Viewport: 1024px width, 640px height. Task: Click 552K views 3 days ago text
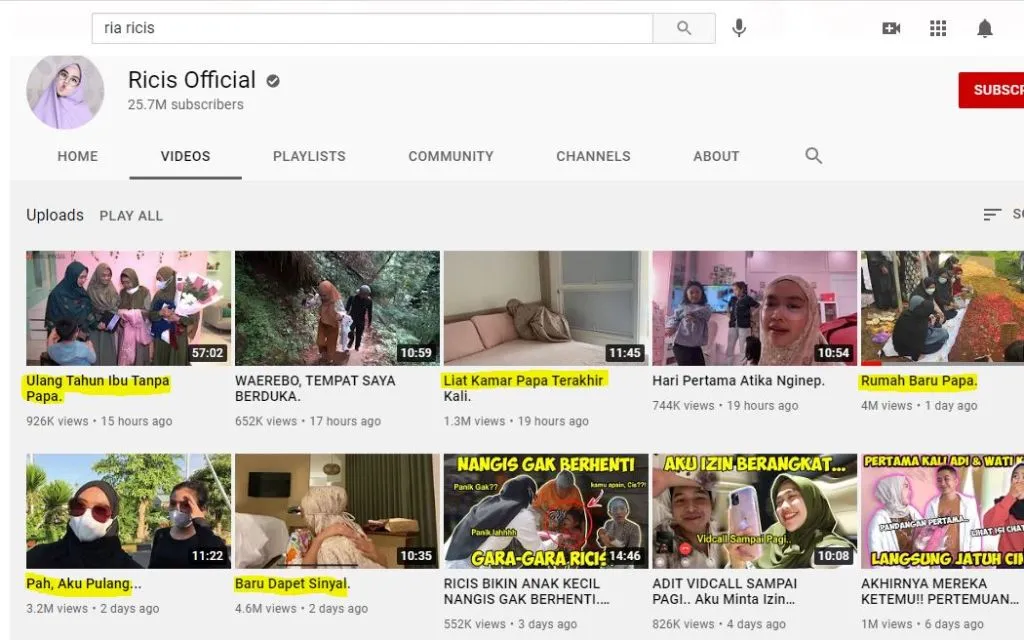pos(510,624)
